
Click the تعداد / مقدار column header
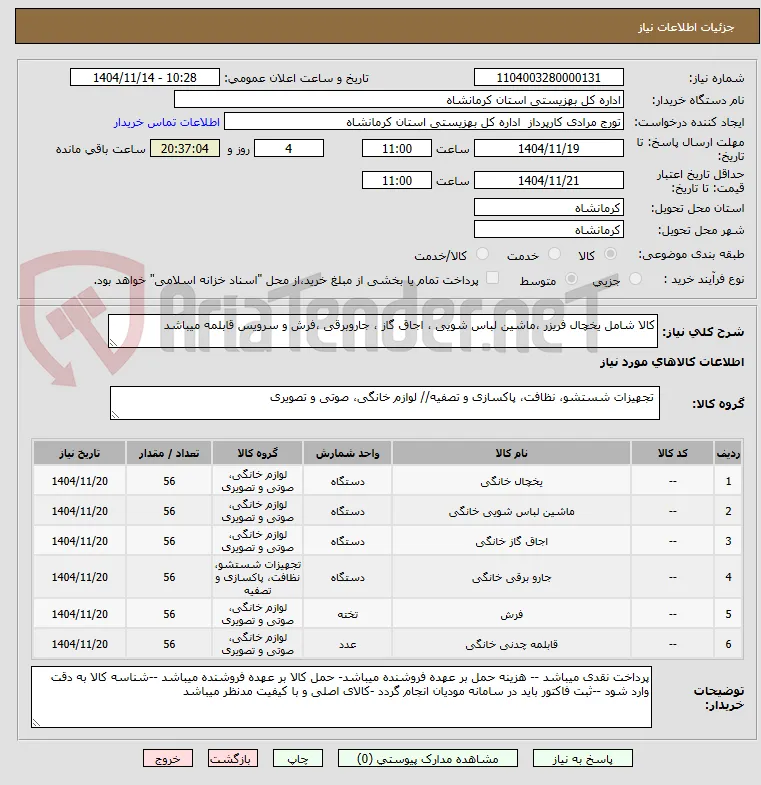[169, 453]
